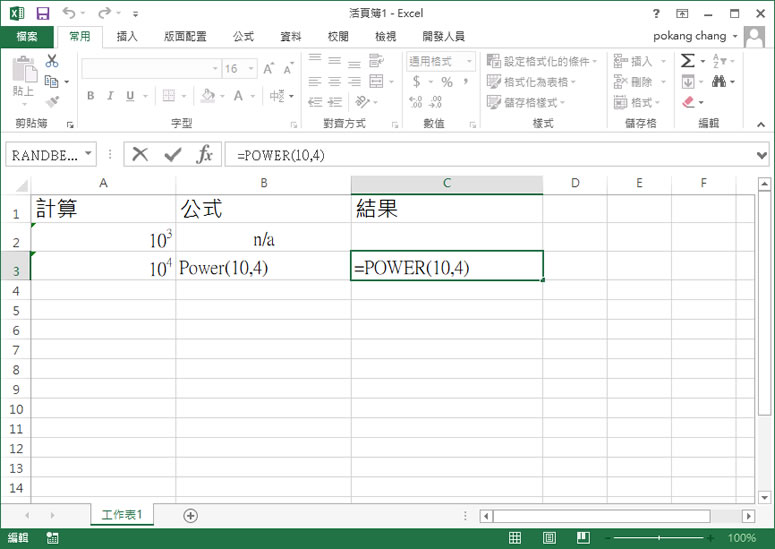Click the Orientation text angle icon
The width and height of the screenshot is (775, 549).
(362, 102)
